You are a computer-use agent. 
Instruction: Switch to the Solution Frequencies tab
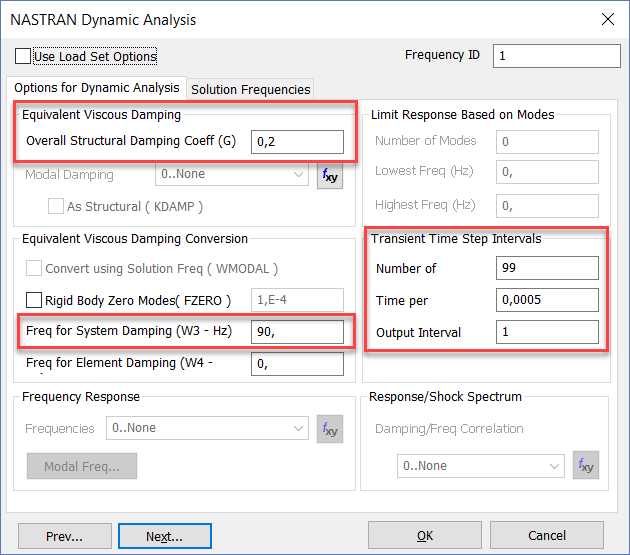point(251,89)
